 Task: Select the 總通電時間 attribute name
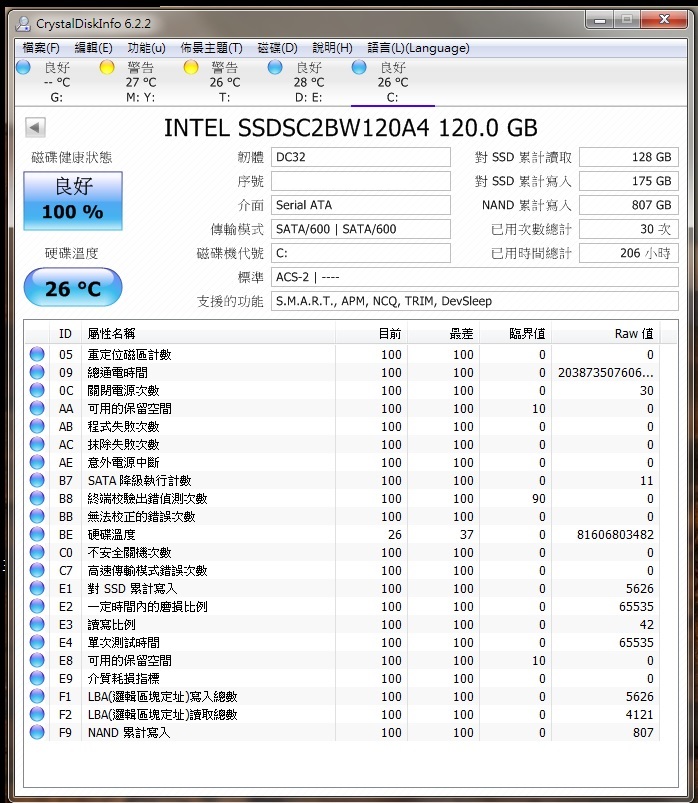tap(117, 372)
